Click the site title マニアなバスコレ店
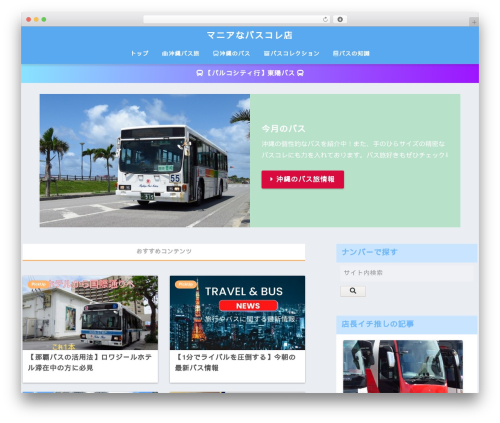This screenshot has height=423, width=500. pos(250,35)
